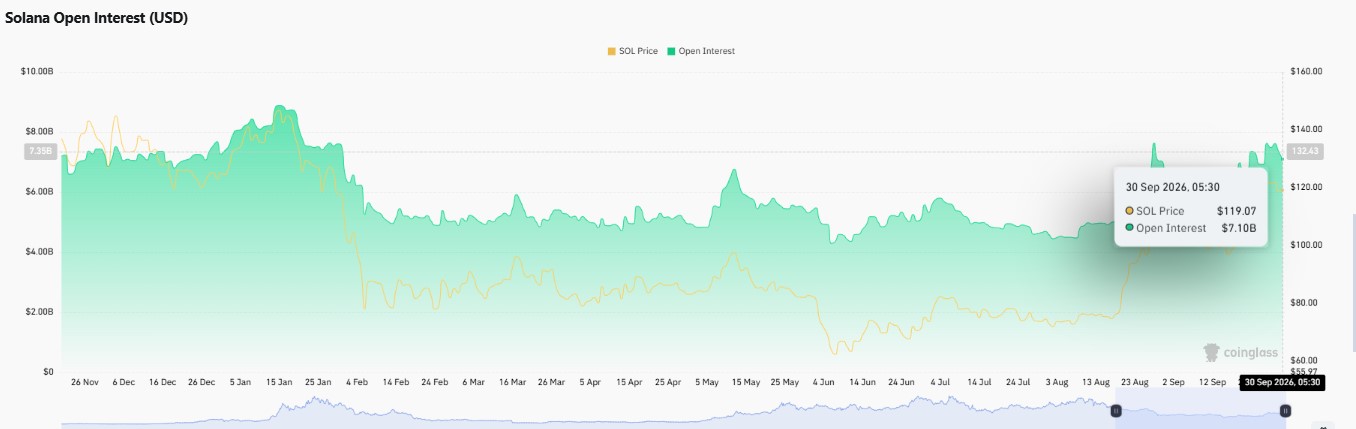Grab the left range-slider handle

1117,410
